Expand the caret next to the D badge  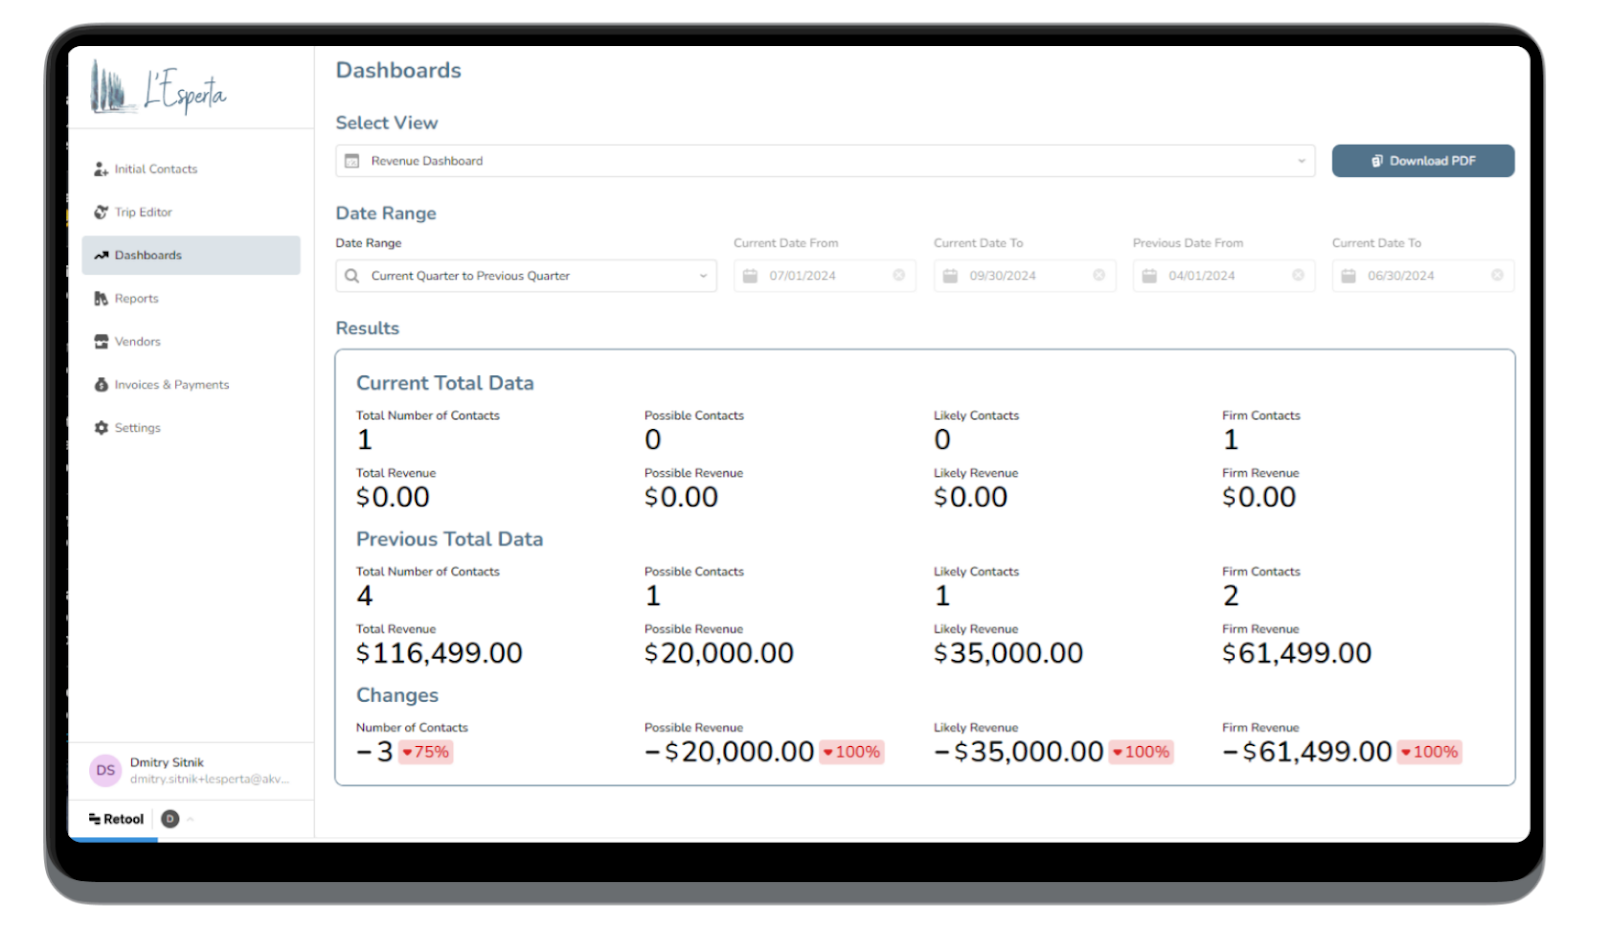(x=190, y=819)
